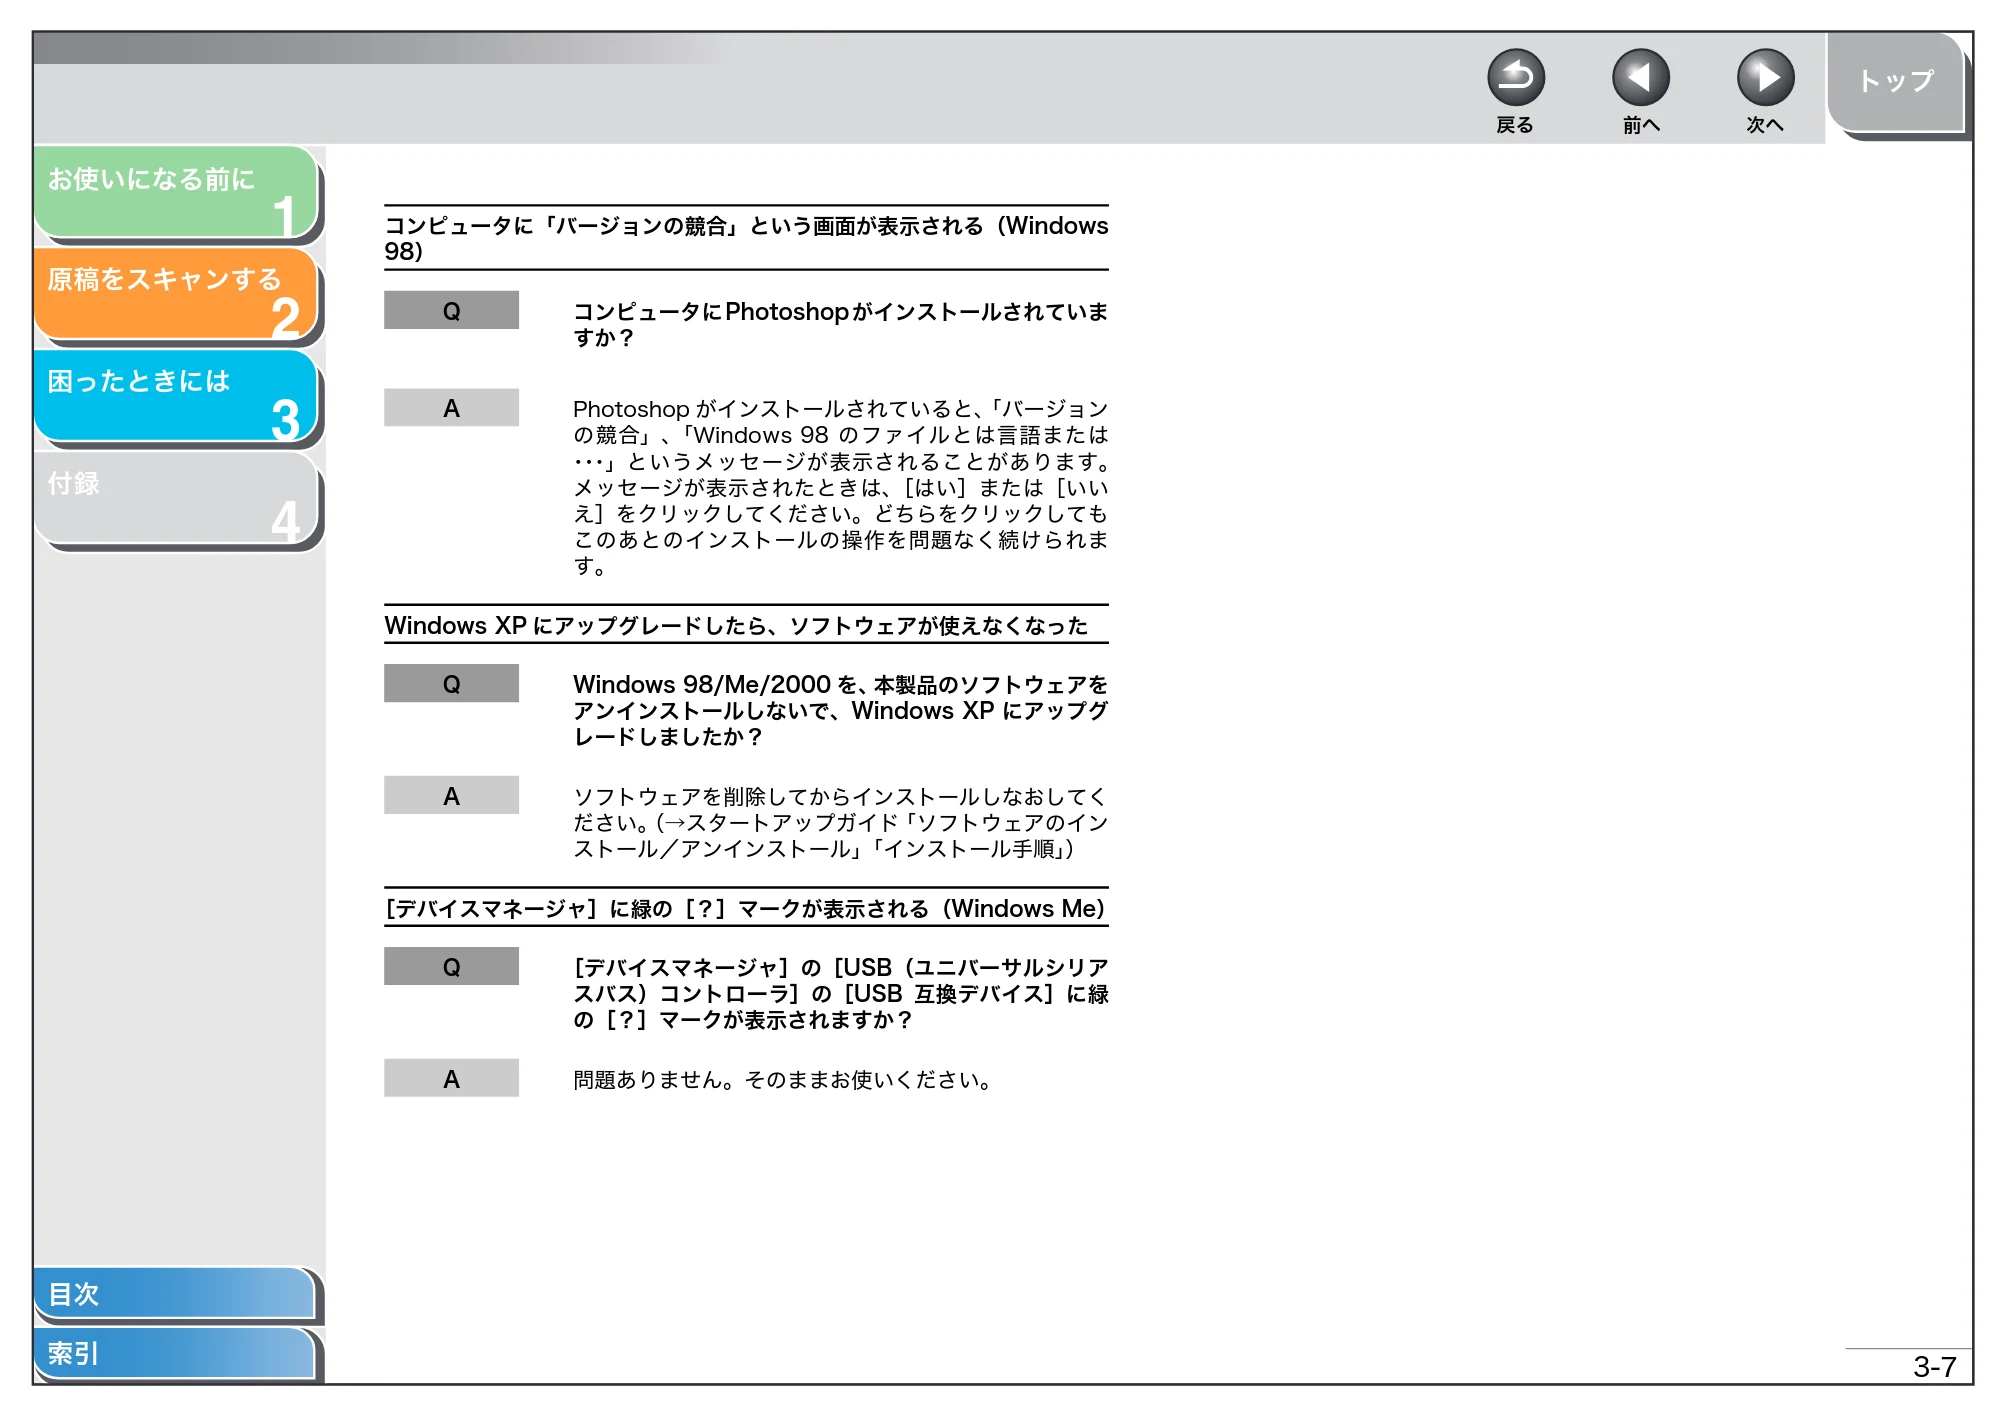Click the question text about Photoshop being installed

click(x=840, y=324)
